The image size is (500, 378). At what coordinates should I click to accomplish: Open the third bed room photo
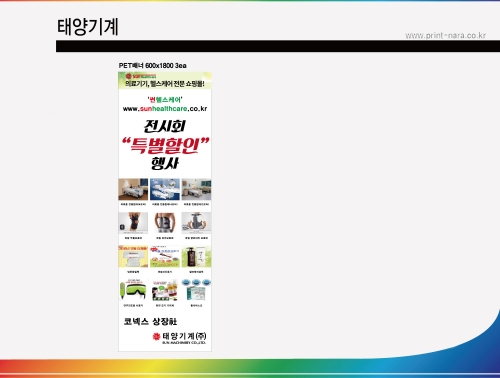[x=196, y=189]
